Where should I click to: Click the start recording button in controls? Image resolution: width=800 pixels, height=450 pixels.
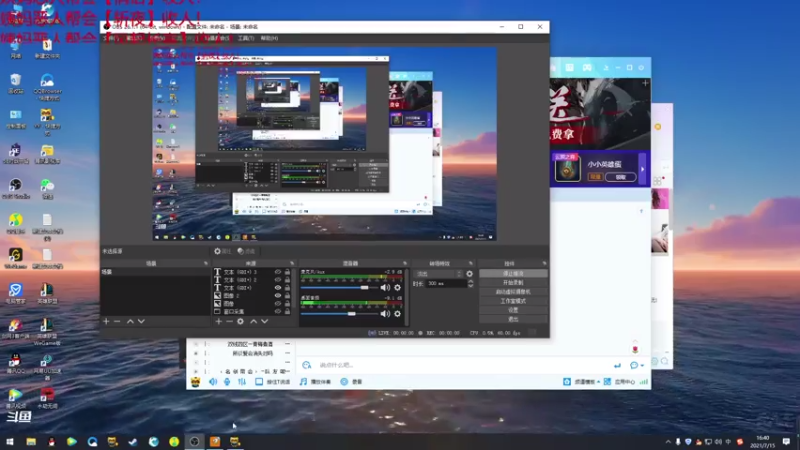tap(513, 283)
